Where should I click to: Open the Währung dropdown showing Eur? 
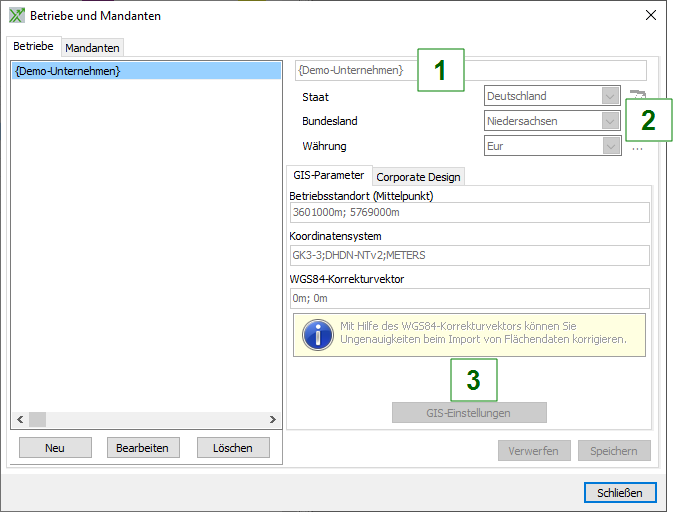click(x=610, y=146)
